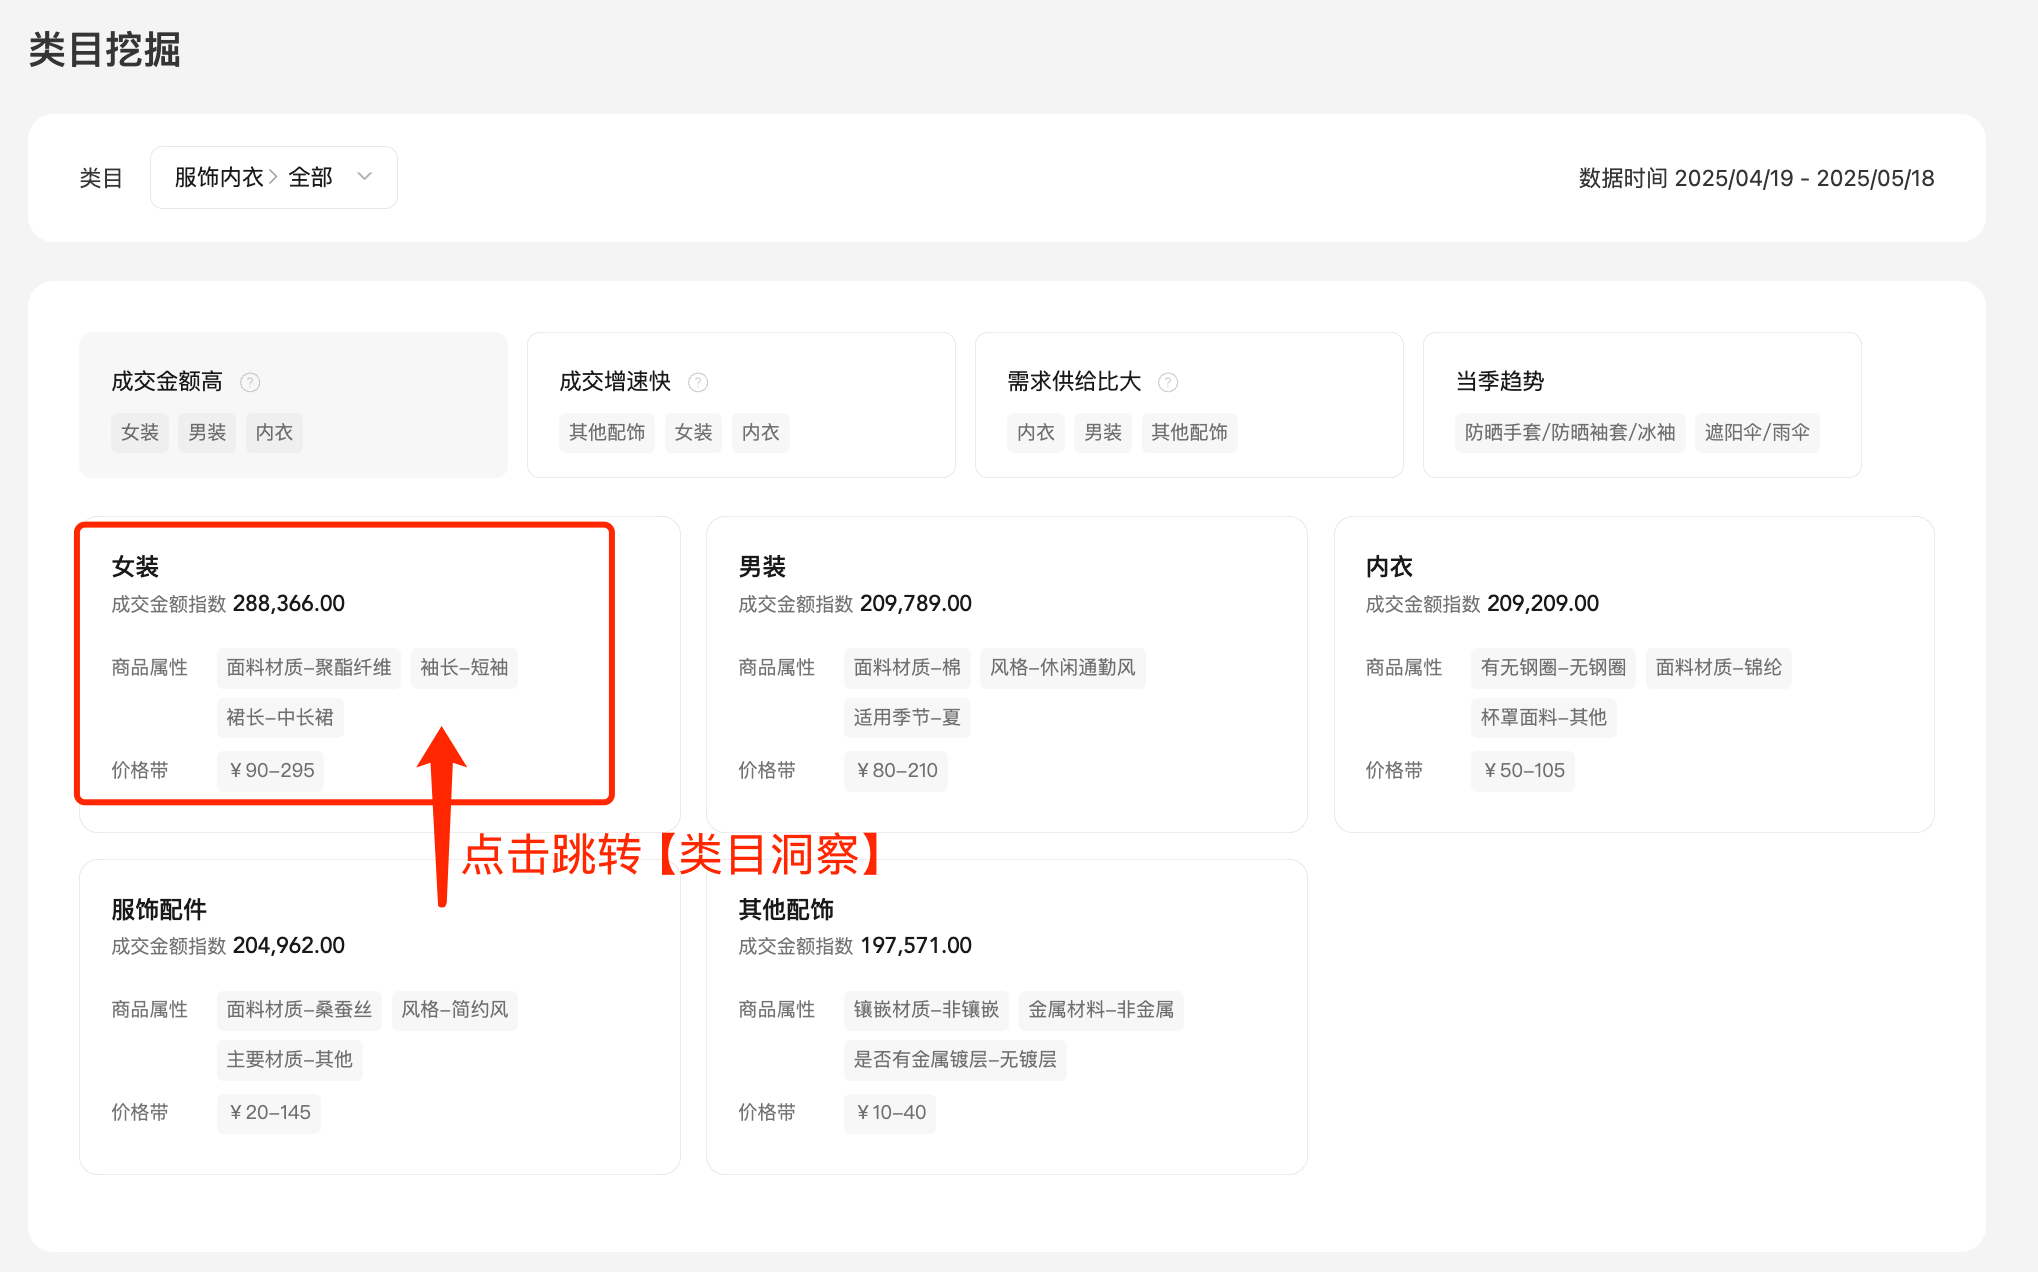Click help icon beside 成交金额高
Screen dimensions: 2038x1272
click(x=251, y=382)
